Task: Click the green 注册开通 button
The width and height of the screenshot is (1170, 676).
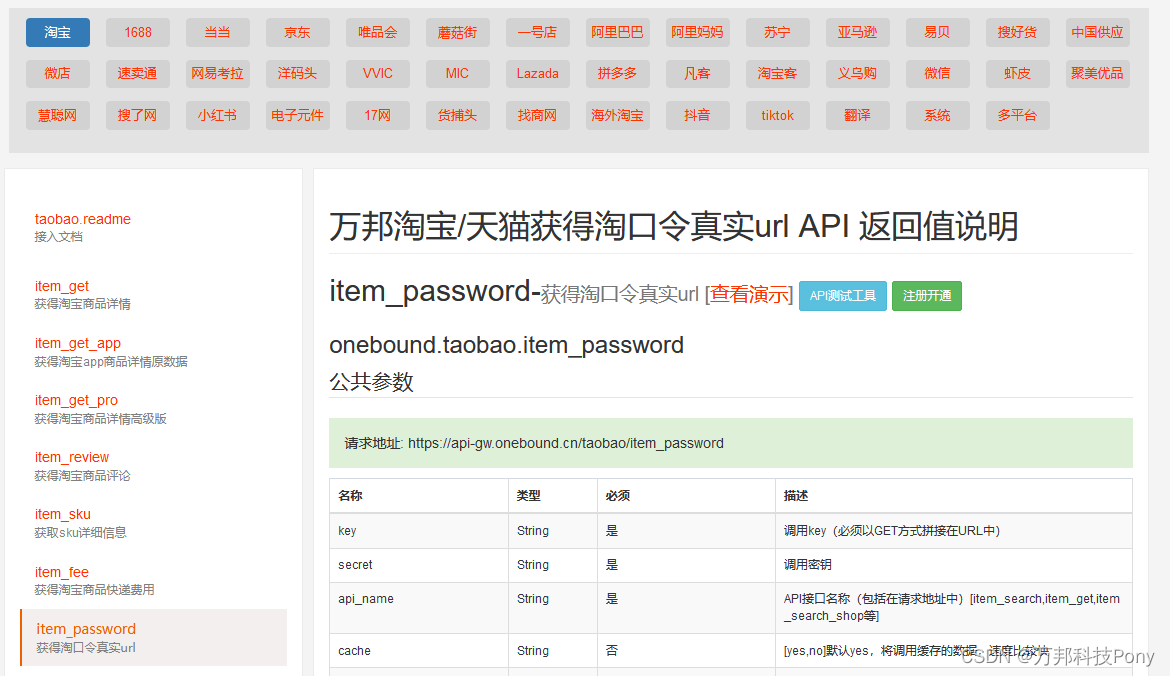Action: point(927,295)
